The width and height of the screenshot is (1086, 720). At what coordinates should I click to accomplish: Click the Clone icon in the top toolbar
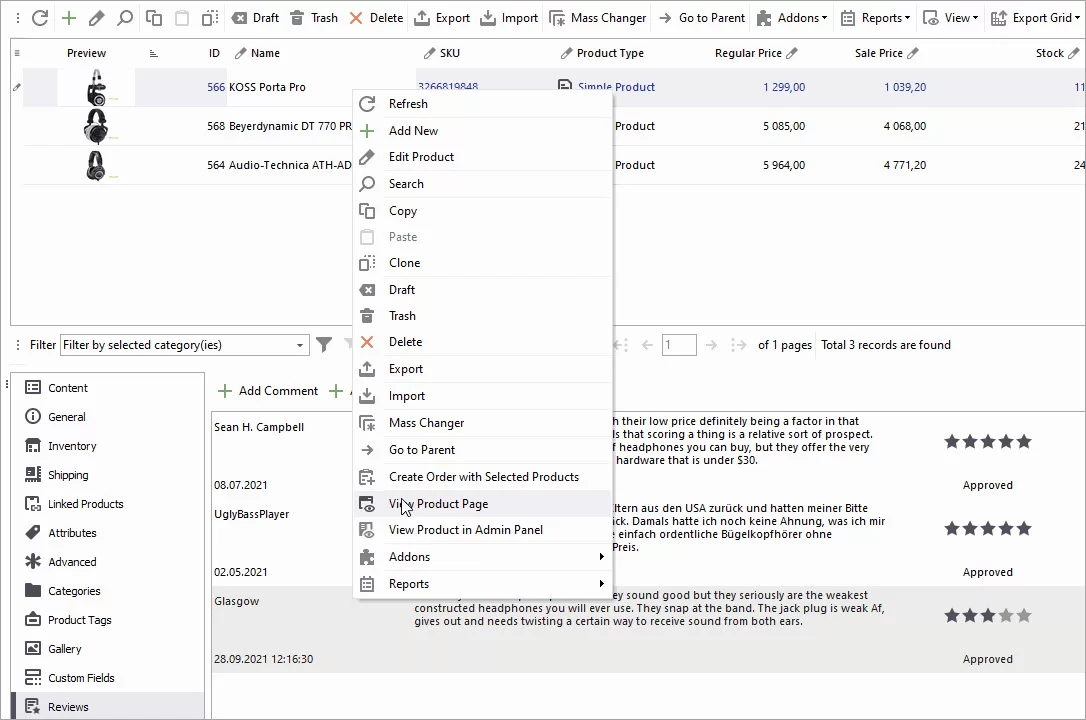pos(209,18)
